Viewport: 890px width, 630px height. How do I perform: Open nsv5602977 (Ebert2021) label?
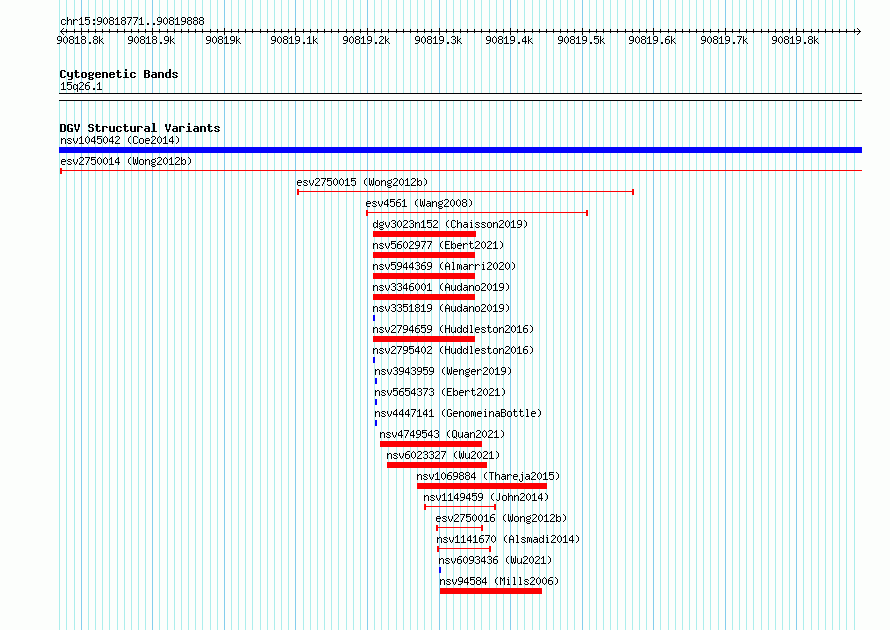click(438, 245)
